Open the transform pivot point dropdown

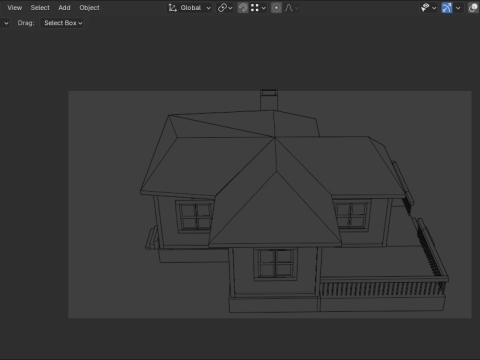pyautogui.click(x=225, y=8)
